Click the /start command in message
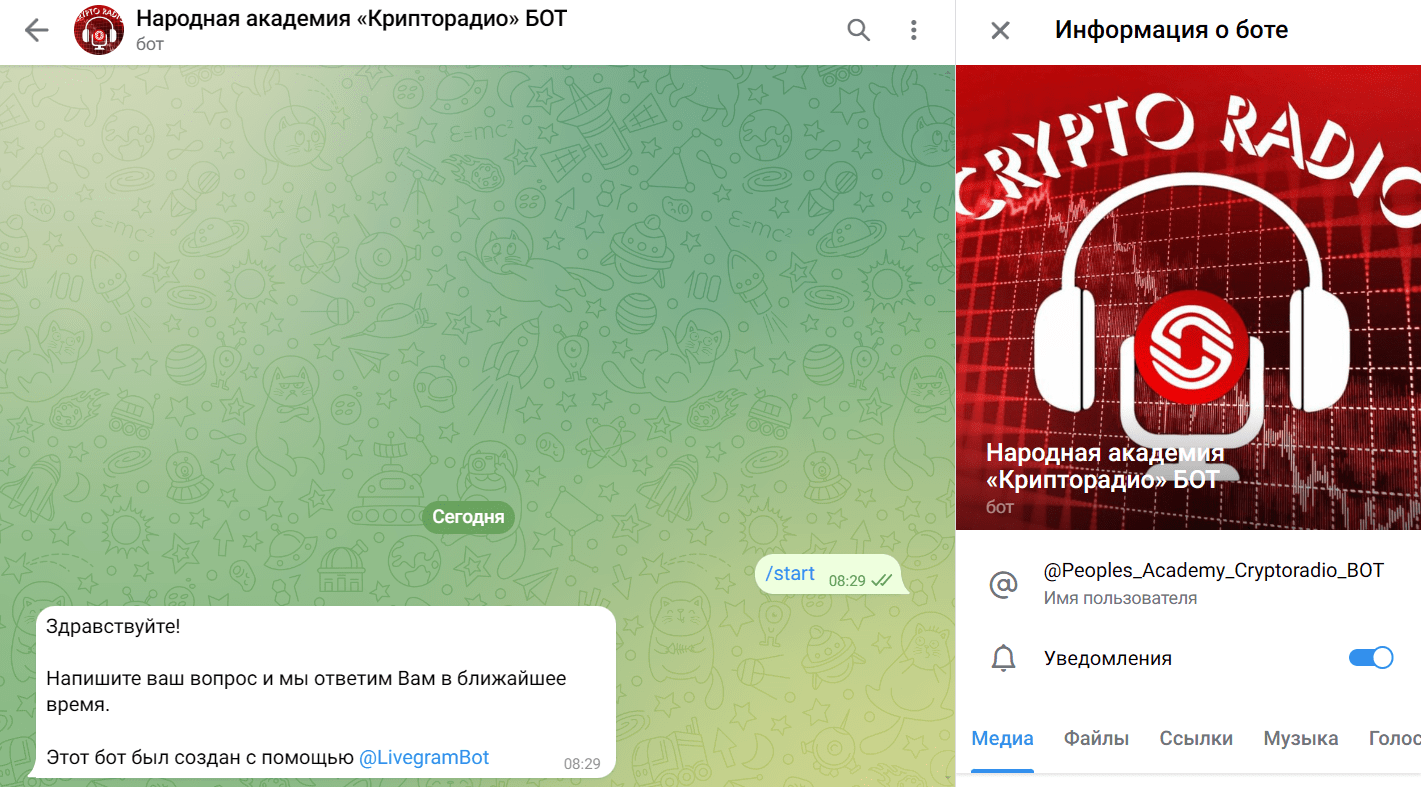 790,574
